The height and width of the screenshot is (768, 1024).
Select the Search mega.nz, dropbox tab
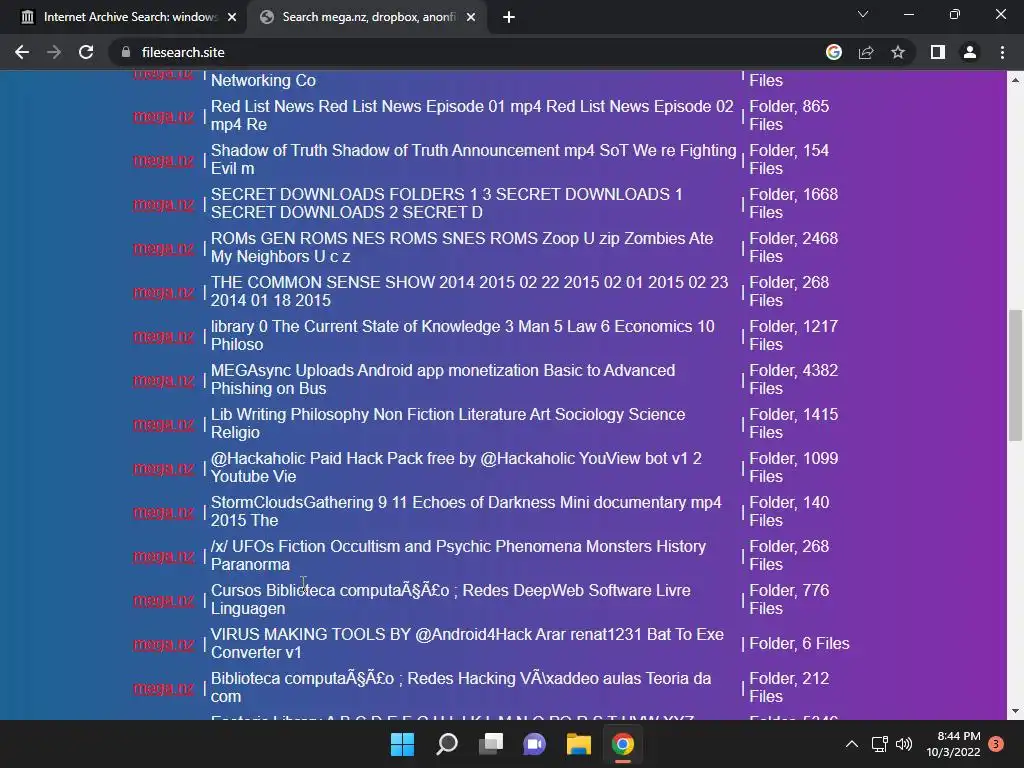tap(366, 17)
